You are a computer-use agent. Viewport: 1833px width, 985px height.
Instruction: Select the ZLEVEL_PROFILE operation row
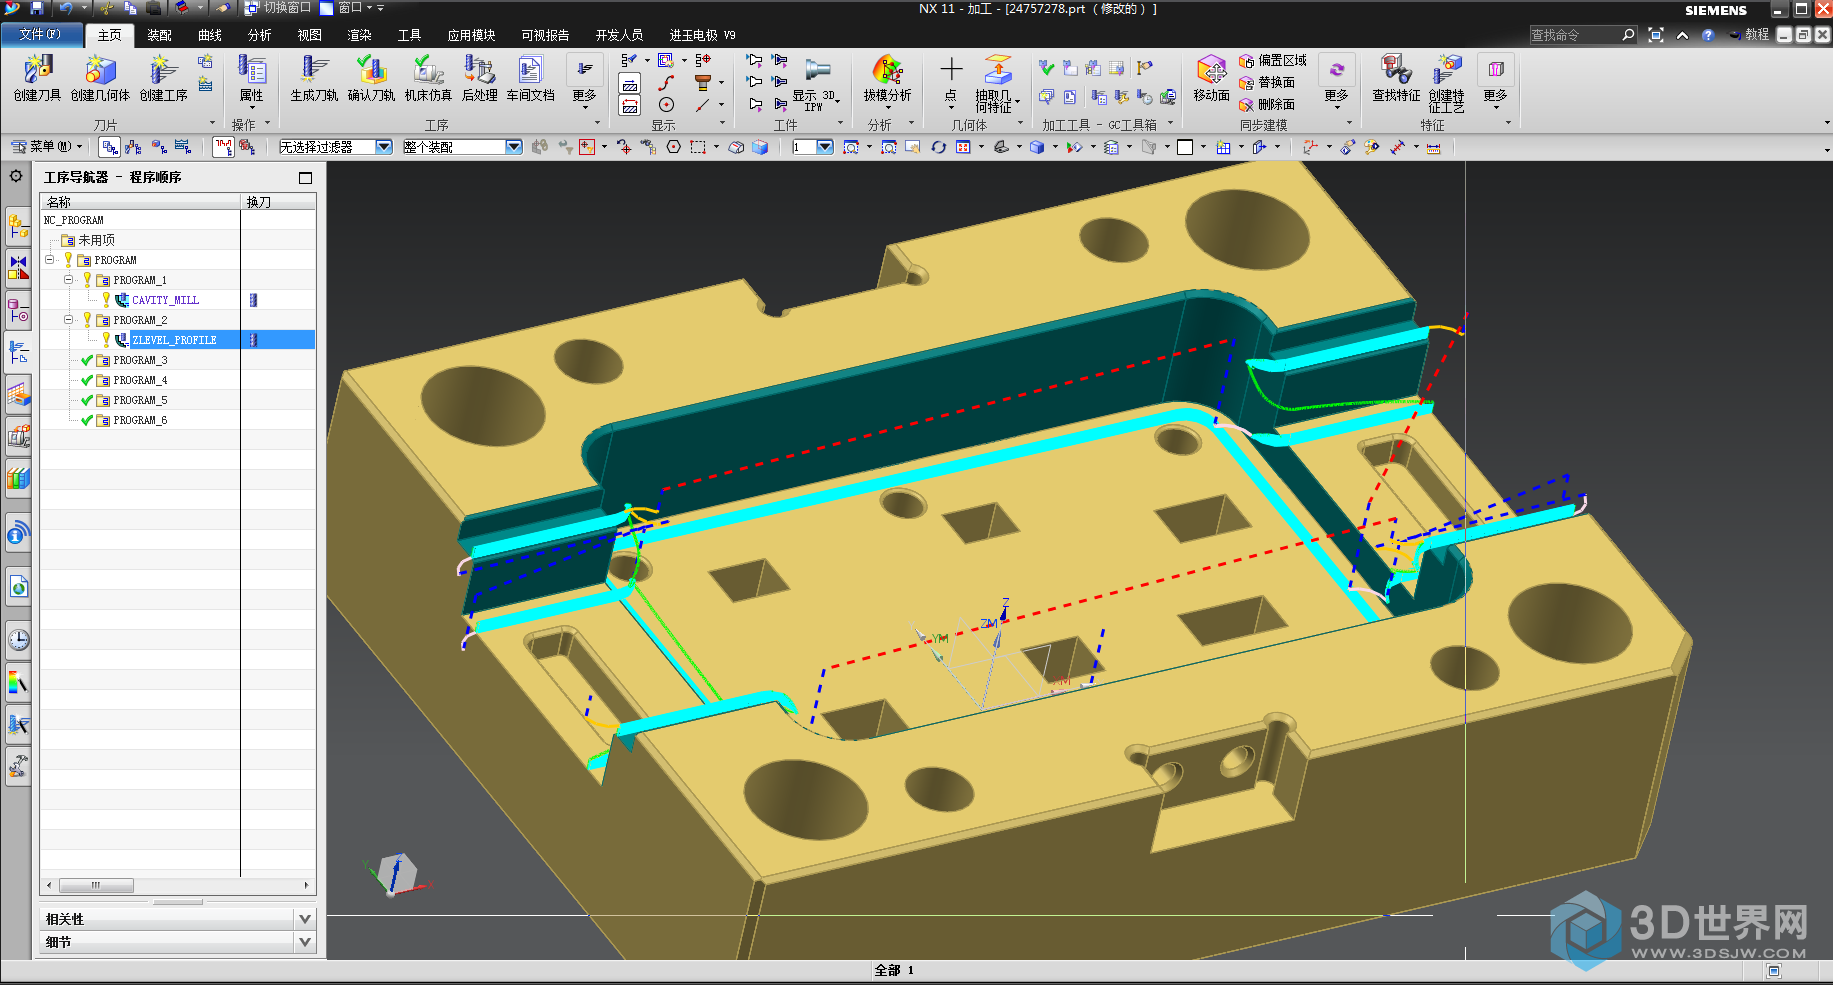[x=178, y=340]
